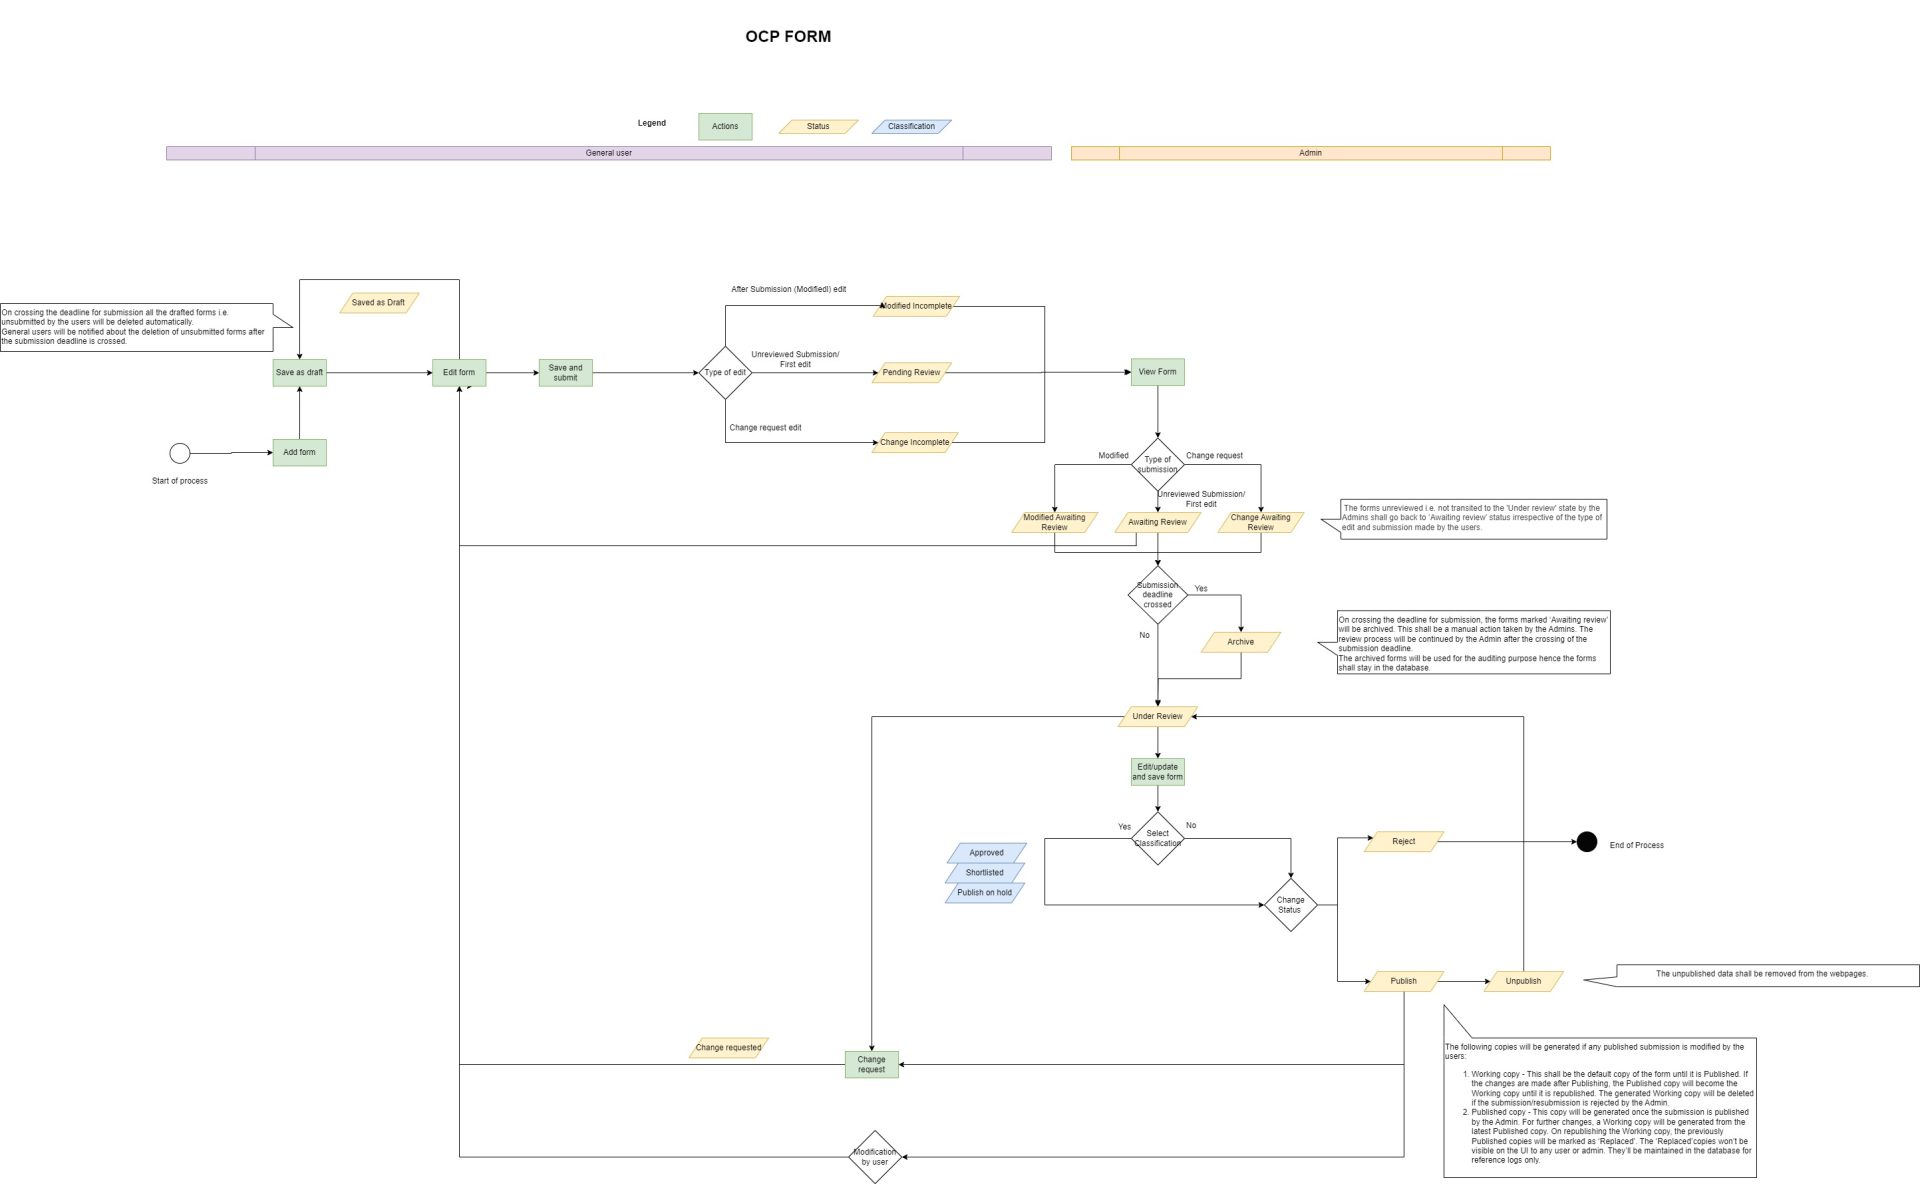Image resolution: width=1920 pixels, height=1184 pixels.
Task: Click the Save as draft action box
Action: pyautogui.click(x=299, y=372)
